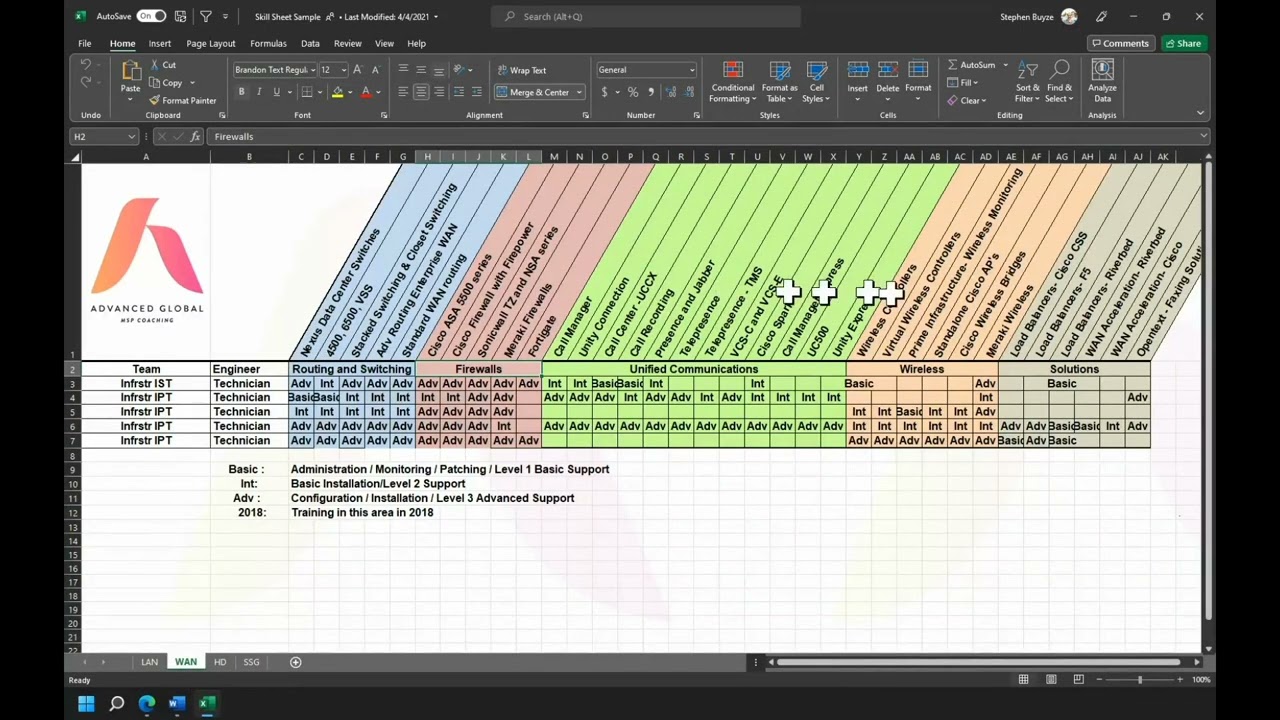The width and height of the screenshot is (1280, 720).
Task: Toggle Underline formatting
Action: point(277,92)
